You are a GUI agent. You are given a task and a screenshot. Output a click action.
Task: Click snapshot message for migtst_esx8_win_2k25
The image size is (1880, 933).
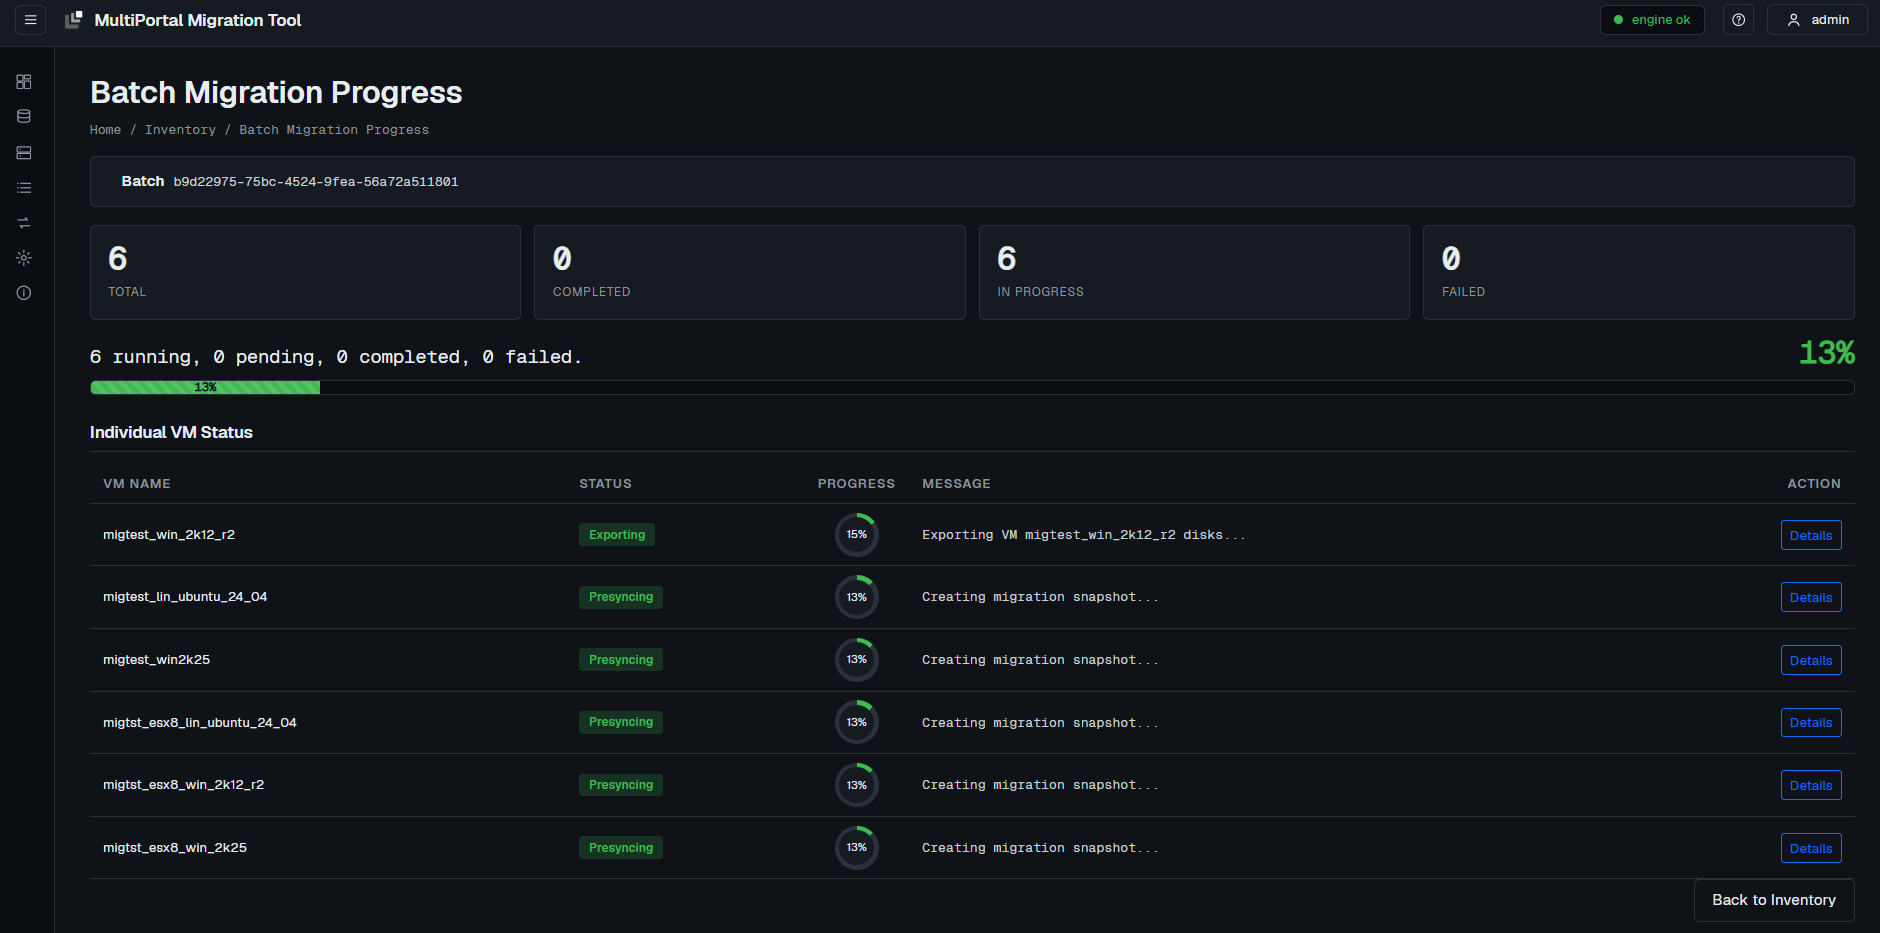[1040, 848]
